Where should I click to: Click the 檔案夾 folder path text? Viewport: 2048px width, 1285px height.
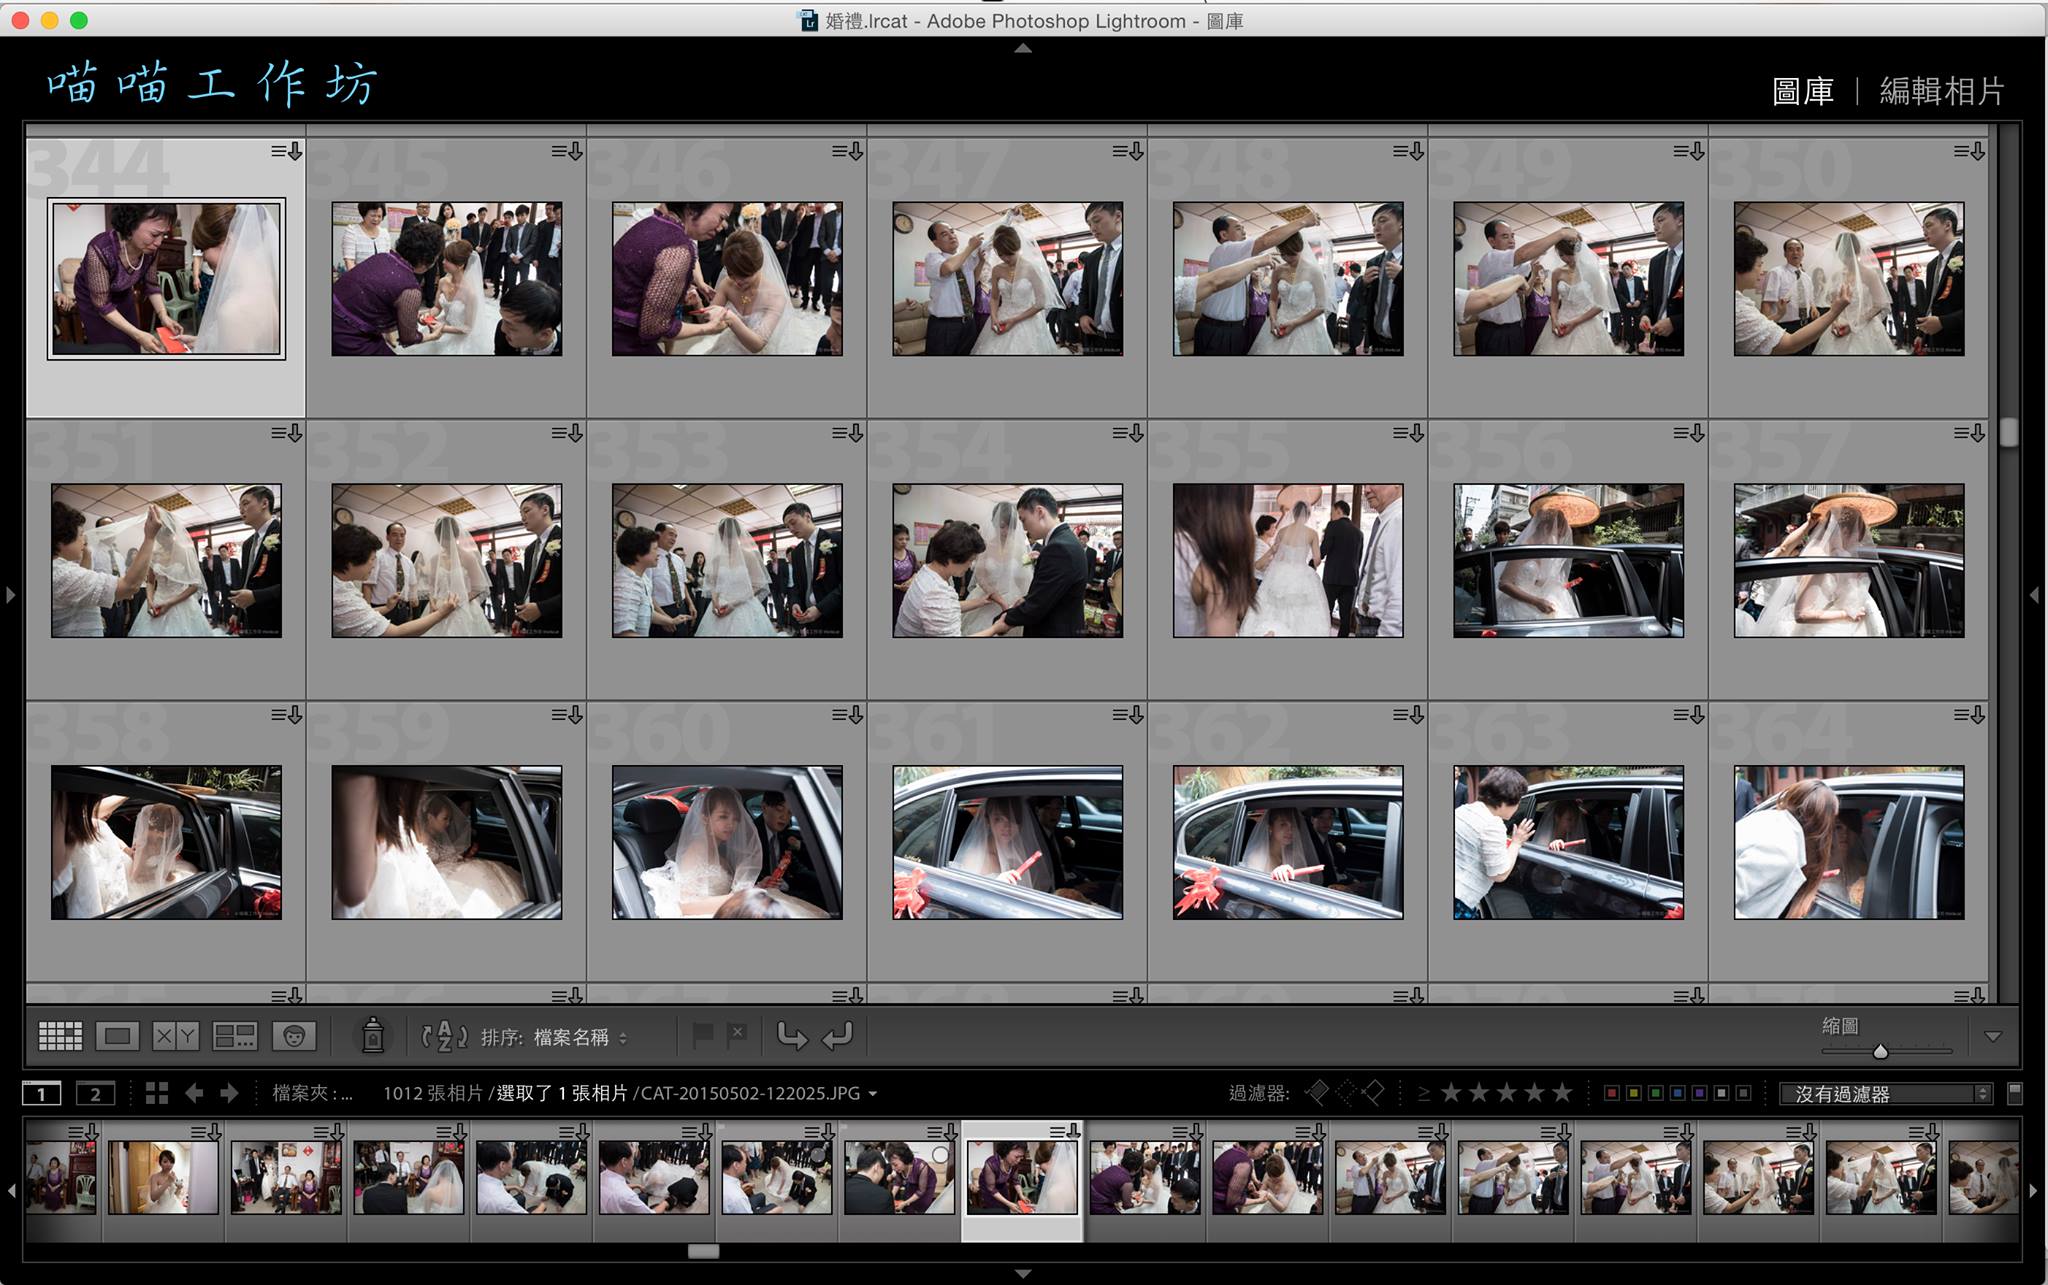coord(312,1093)
